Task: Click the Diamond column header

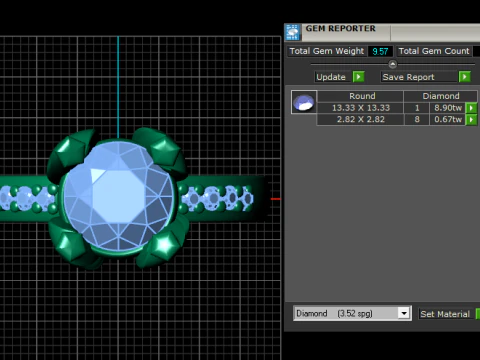Action: pyautogui.click(x=441, y=96)
